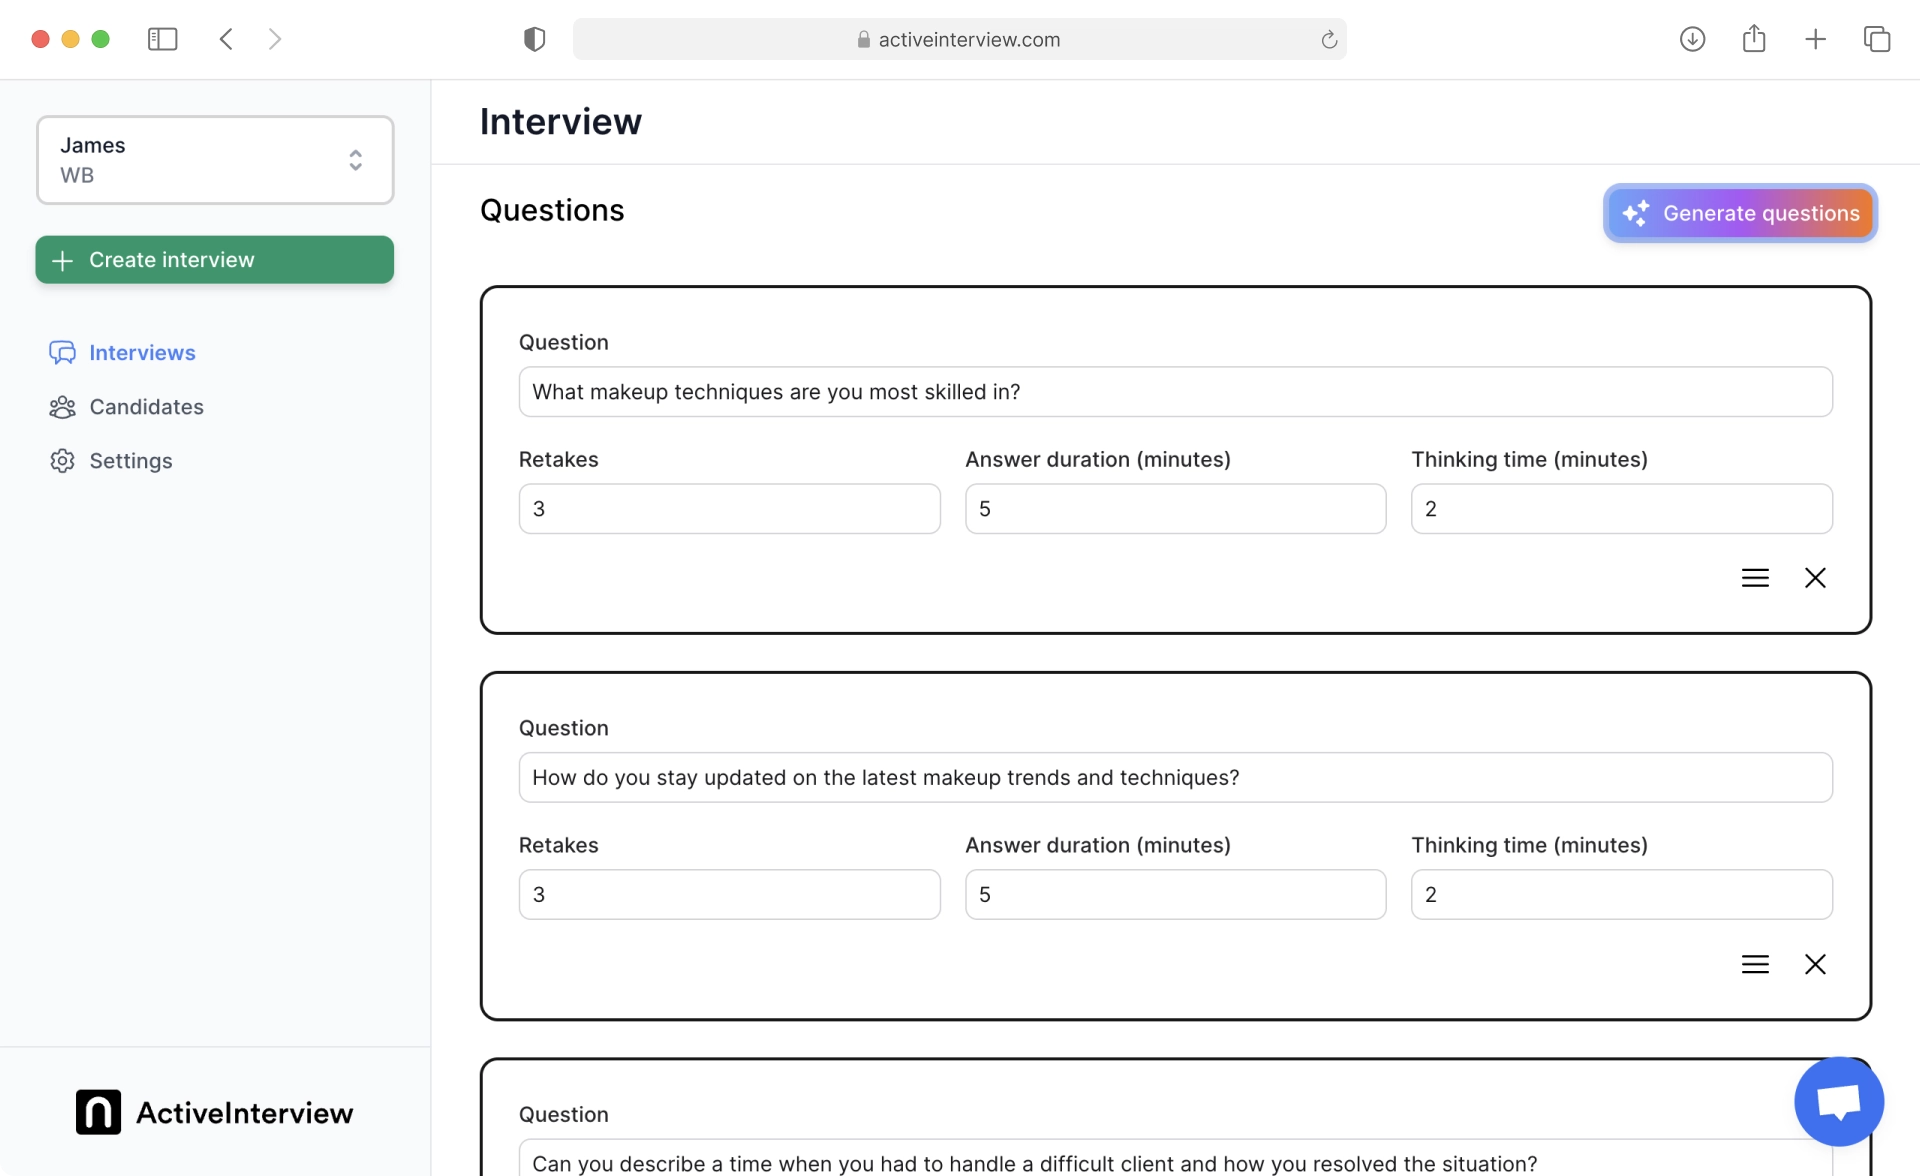Click the browser back navigation arrow
Viewport: 1920px width, 1176px height.
pos(222,38)
